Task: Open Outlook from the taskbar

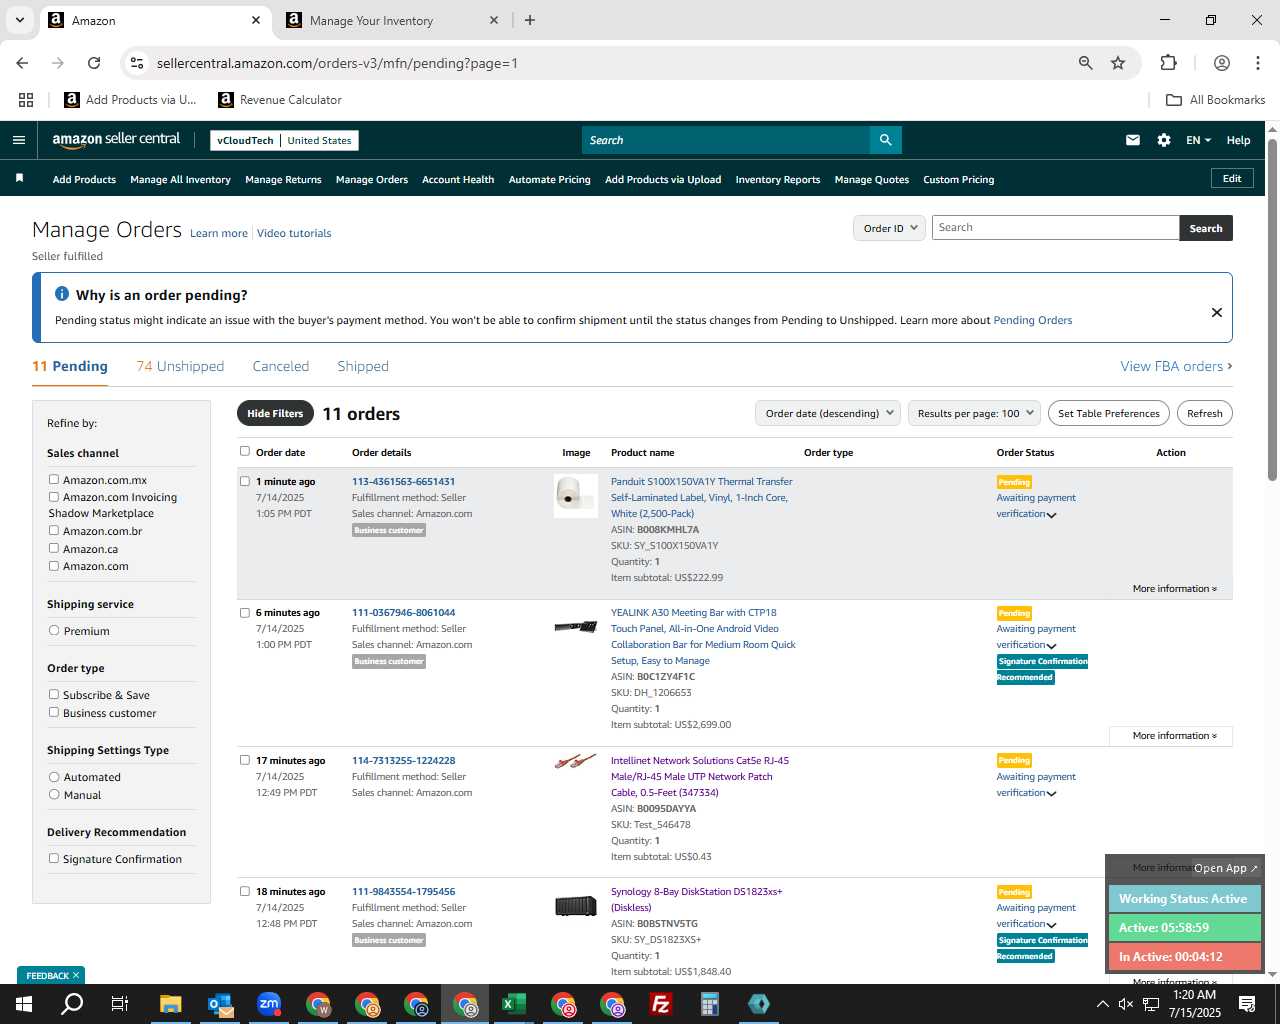Action: point(220,1004)
